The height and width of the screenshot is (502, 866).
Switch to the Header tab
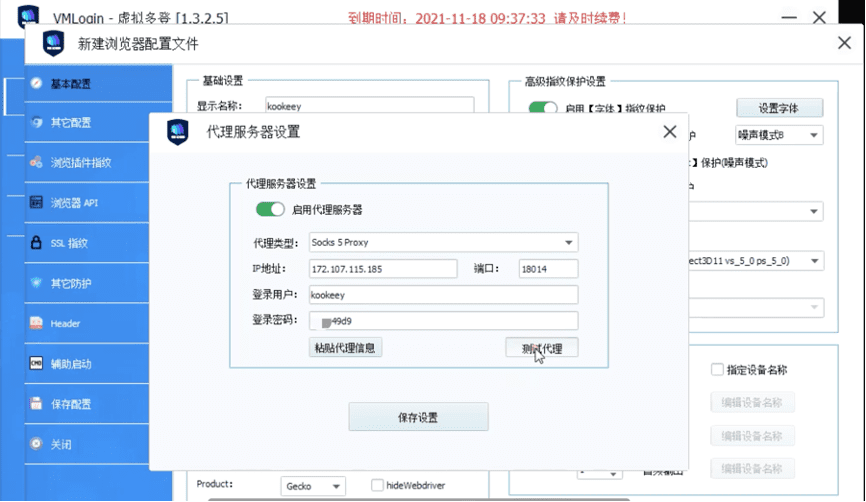click(87, 323)
